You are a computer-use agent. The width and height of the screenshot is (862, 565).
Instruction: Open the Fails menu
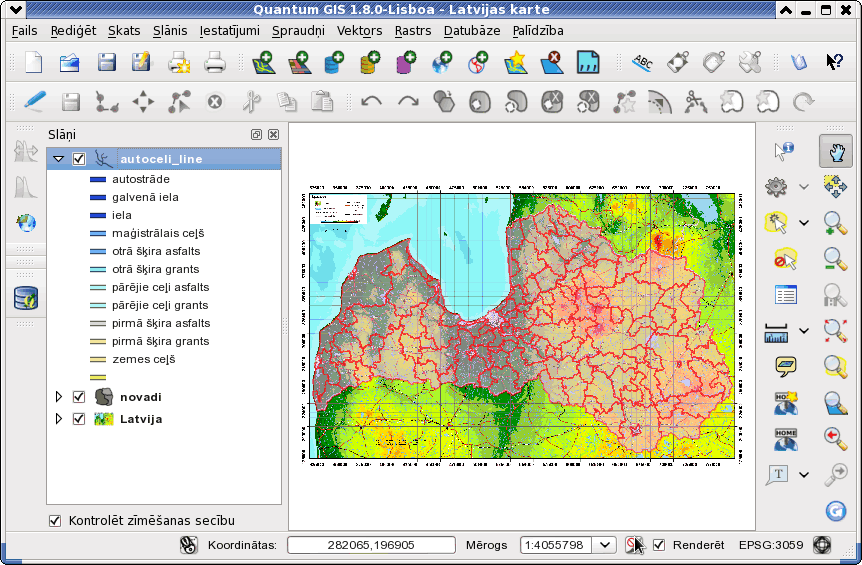pos(25,31)
